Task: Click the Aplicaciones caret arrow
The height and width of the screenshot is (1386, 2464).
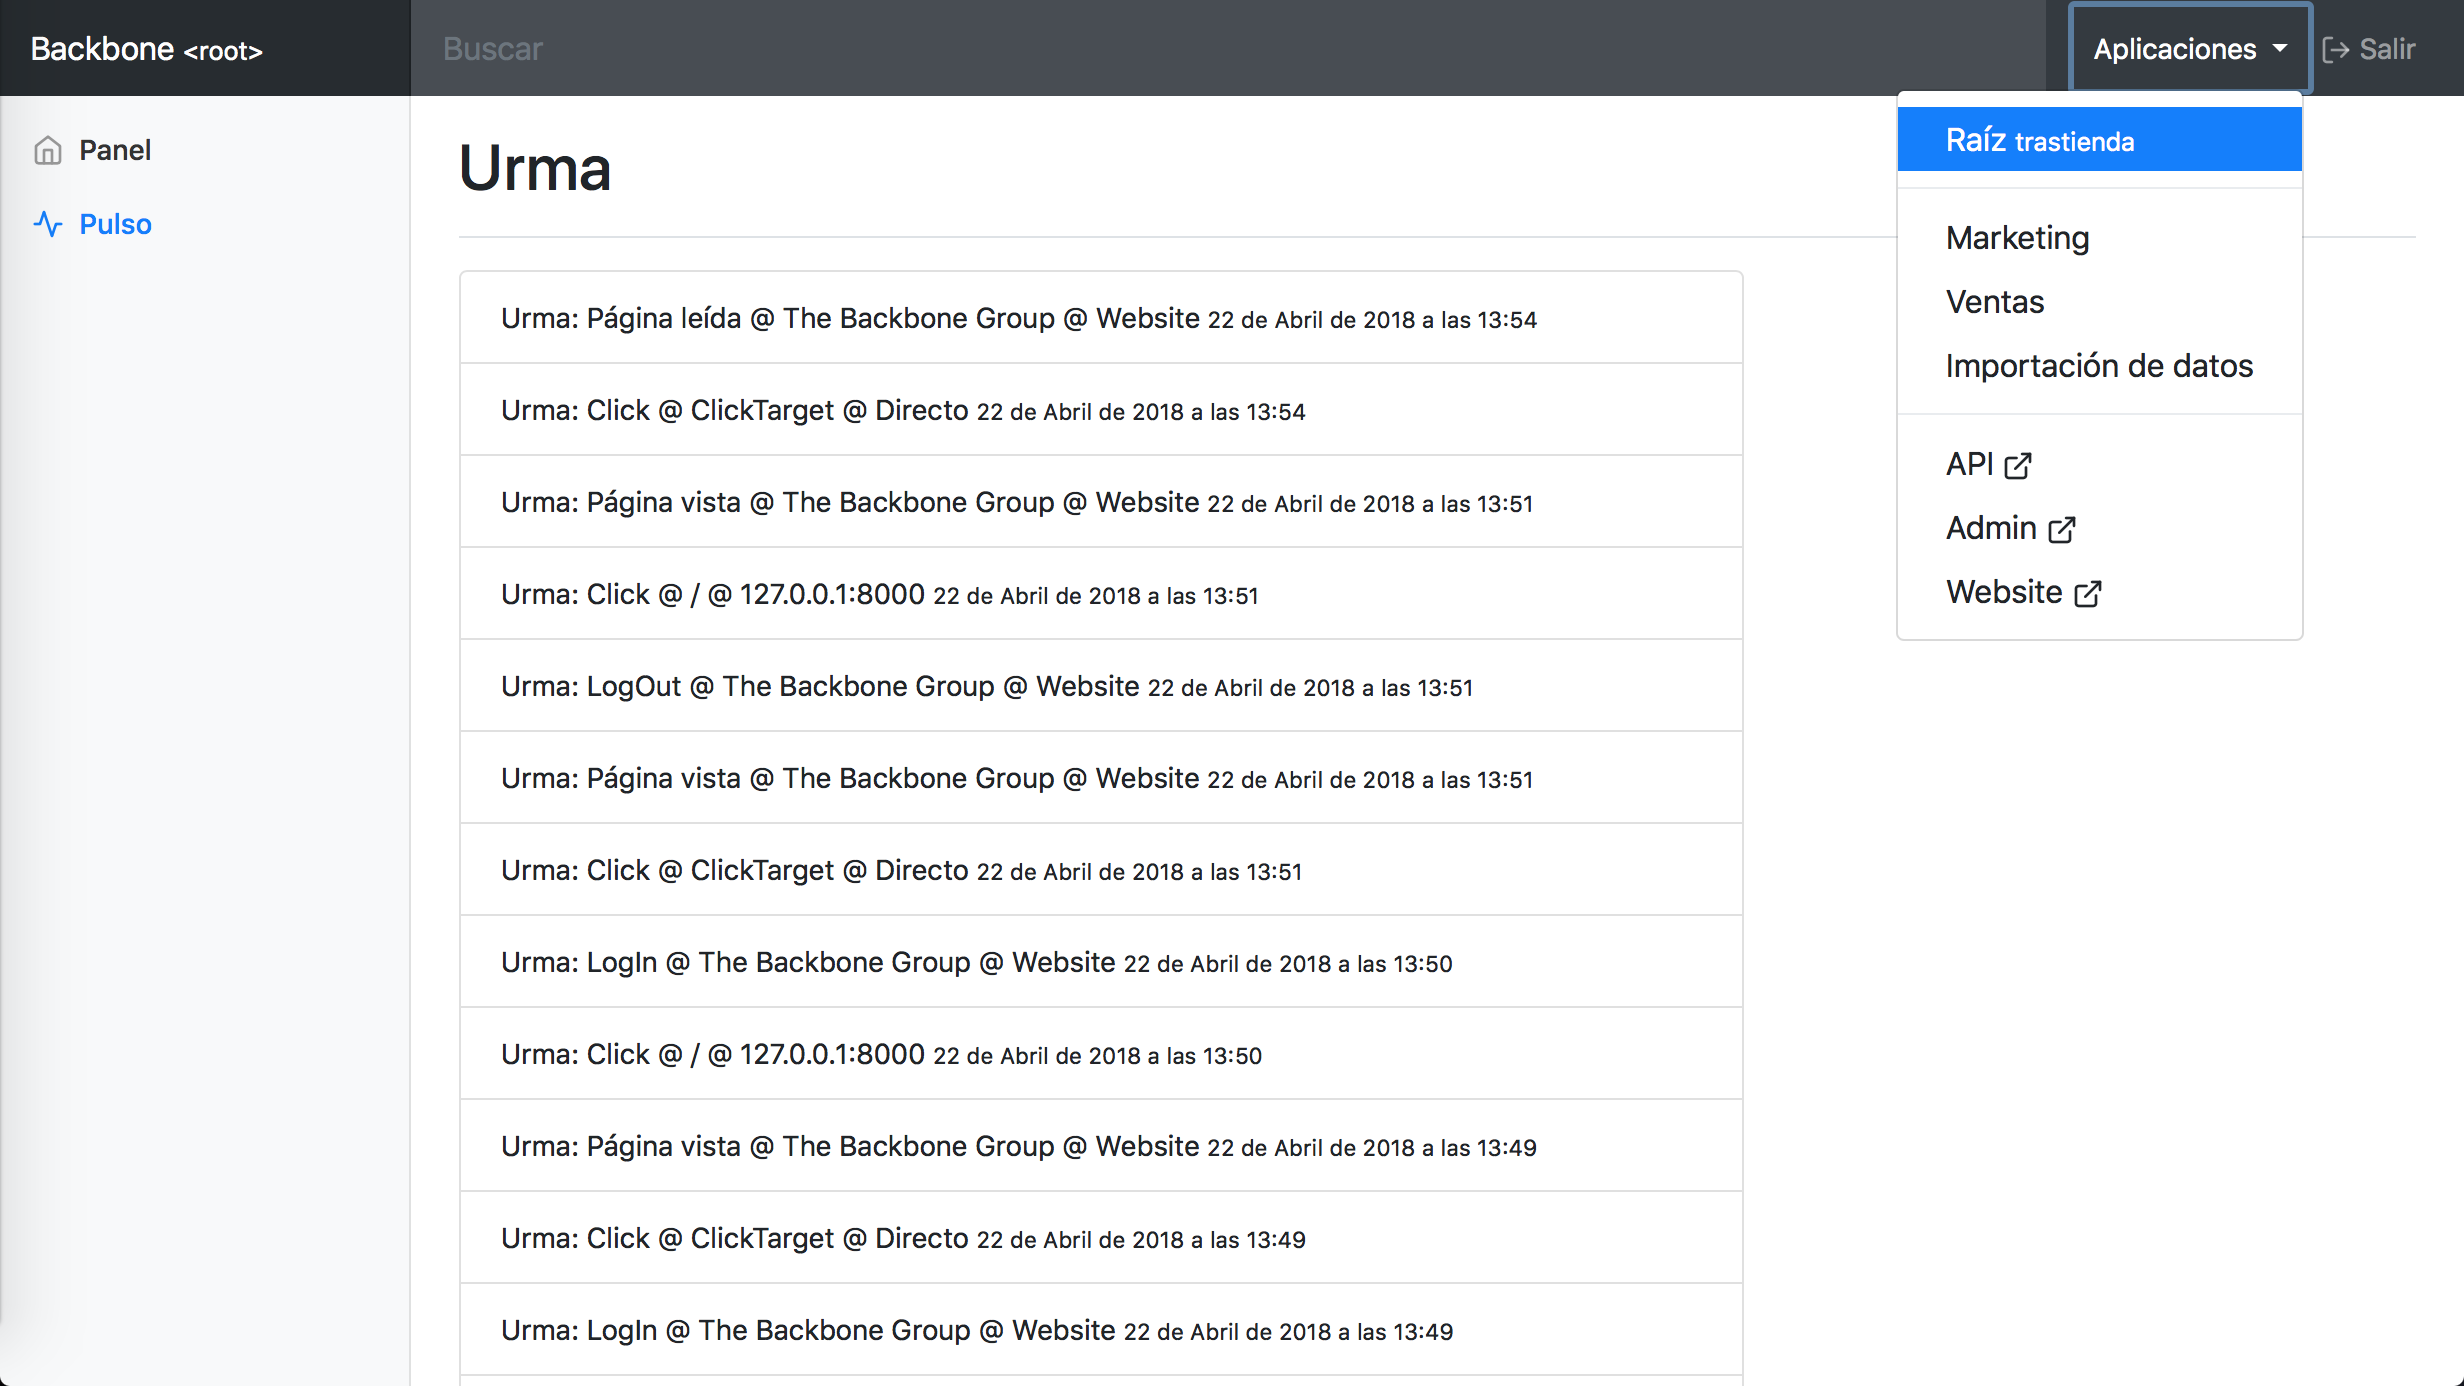Action: (2279, 48)
